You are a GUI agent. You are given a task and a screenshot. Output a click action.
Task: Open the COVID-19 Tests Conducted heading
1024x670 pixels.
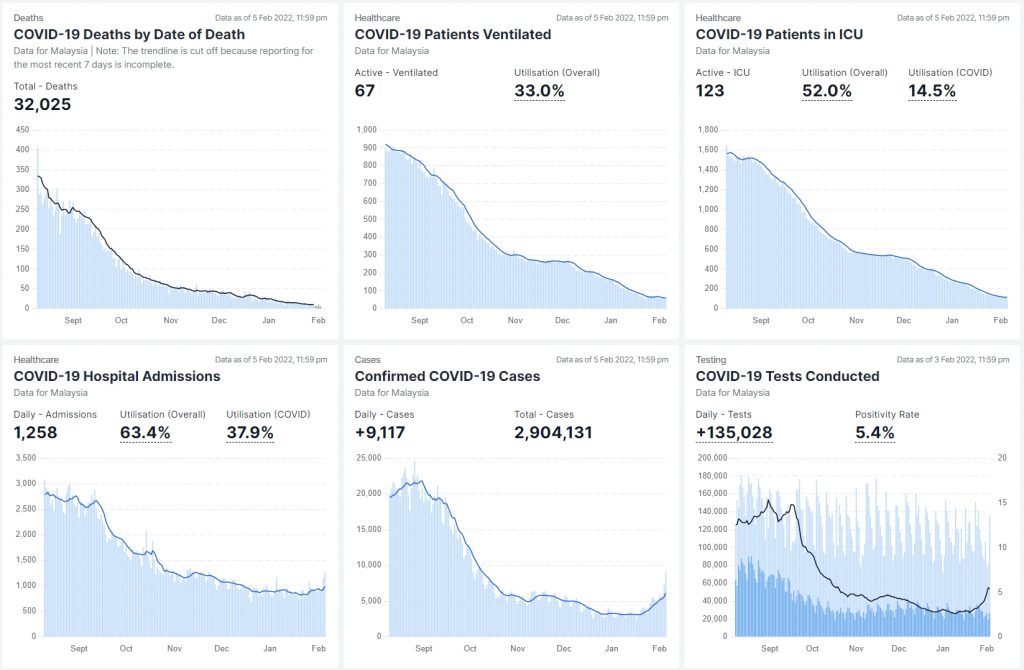(787, 376)
